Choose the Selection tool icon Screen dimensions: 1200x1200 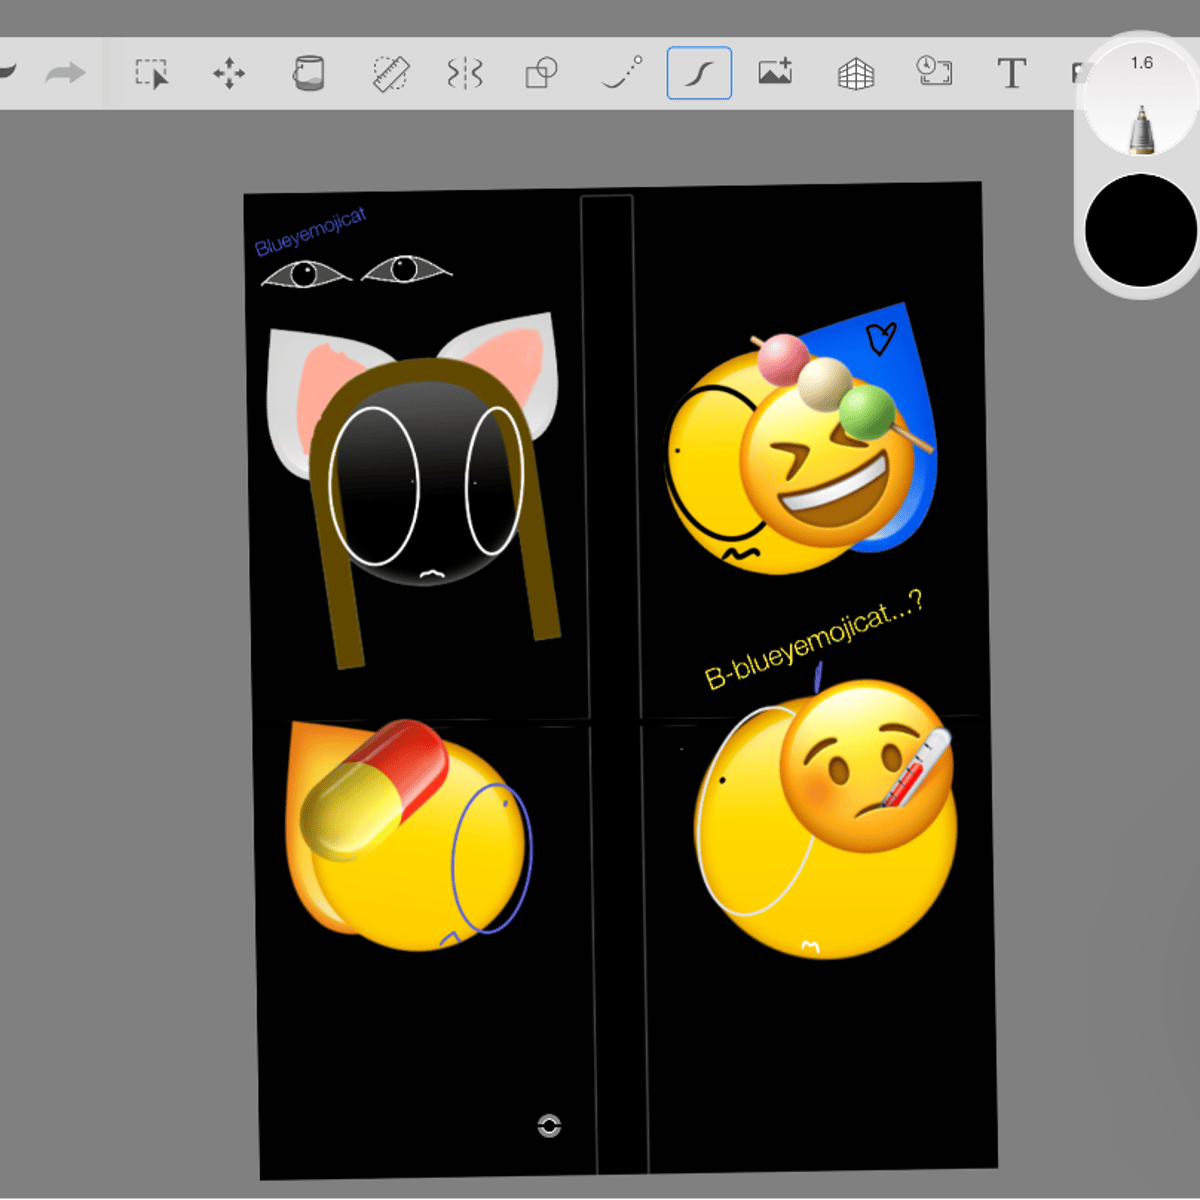[152, 73]
